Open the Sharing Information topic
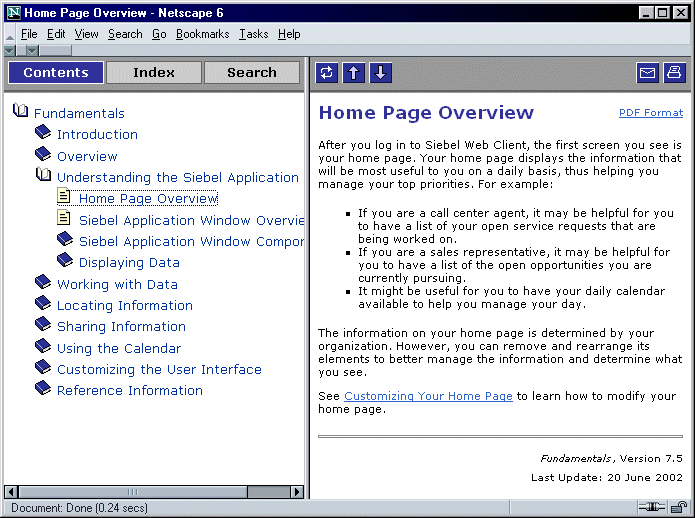 [121, 327]
